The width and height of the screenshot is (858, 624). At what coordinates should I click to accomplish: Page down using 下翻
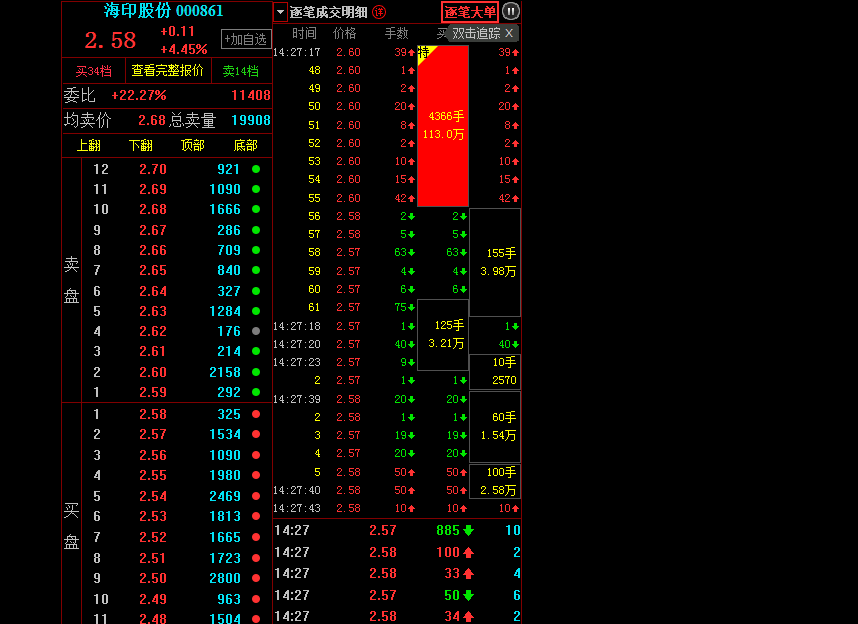click(140, 145)
